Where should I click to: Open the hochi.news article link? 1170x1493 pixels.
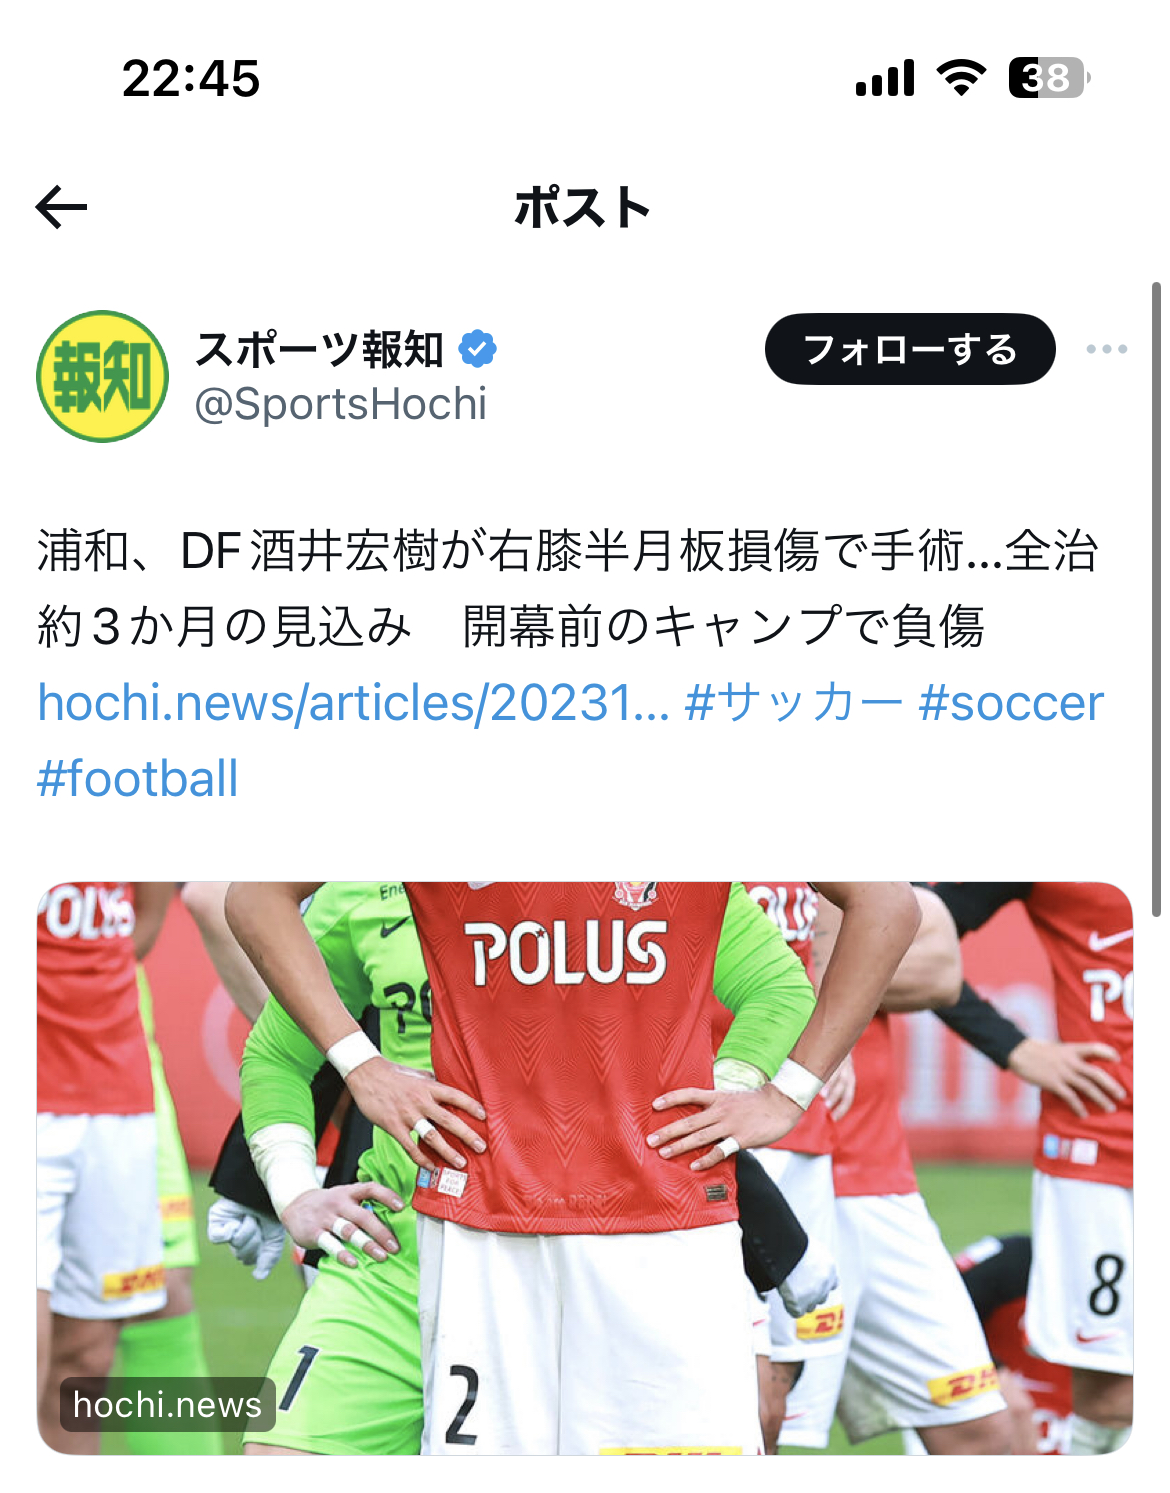353,703
